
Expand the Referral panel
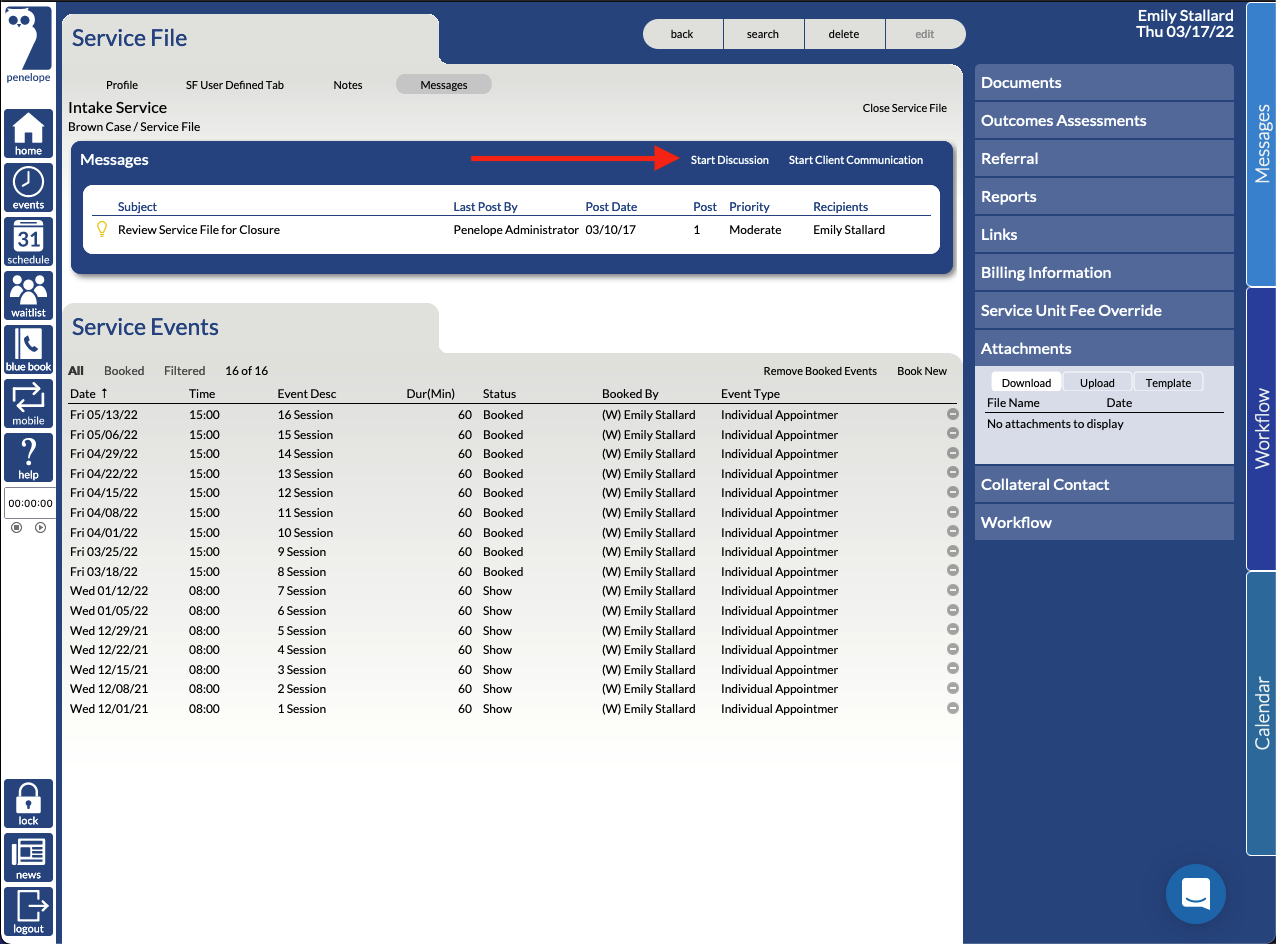coord(1104,159)
